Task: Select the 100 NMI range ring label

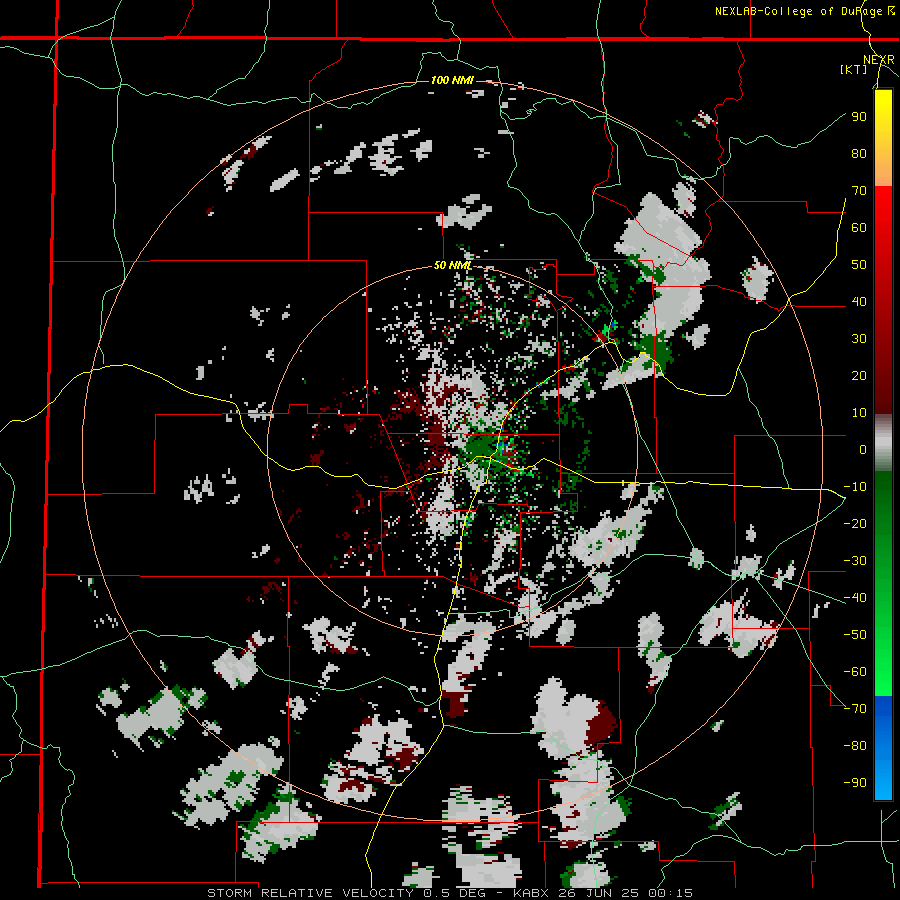Action: click(x=452, y=80)
